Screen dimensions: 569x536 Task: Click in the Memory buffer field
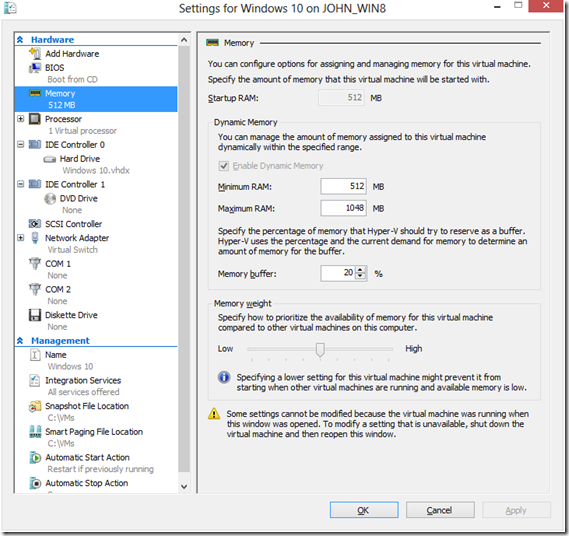point(338,273)
